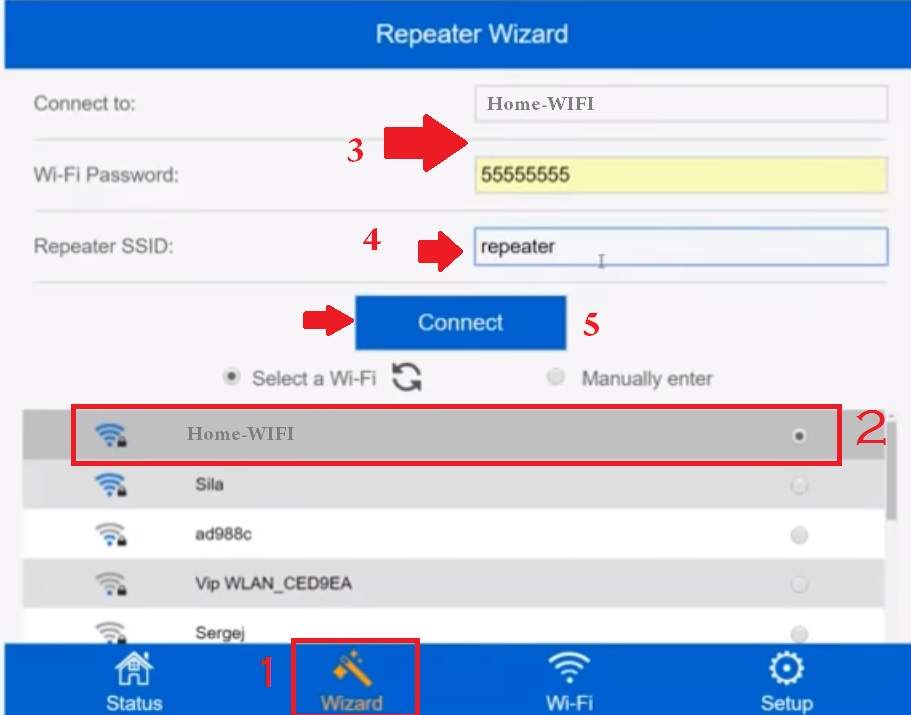Open the Wi-Fi signal icon tab
Screen dimensions: 911x715
pyautogui.click(x=569, y=668)
